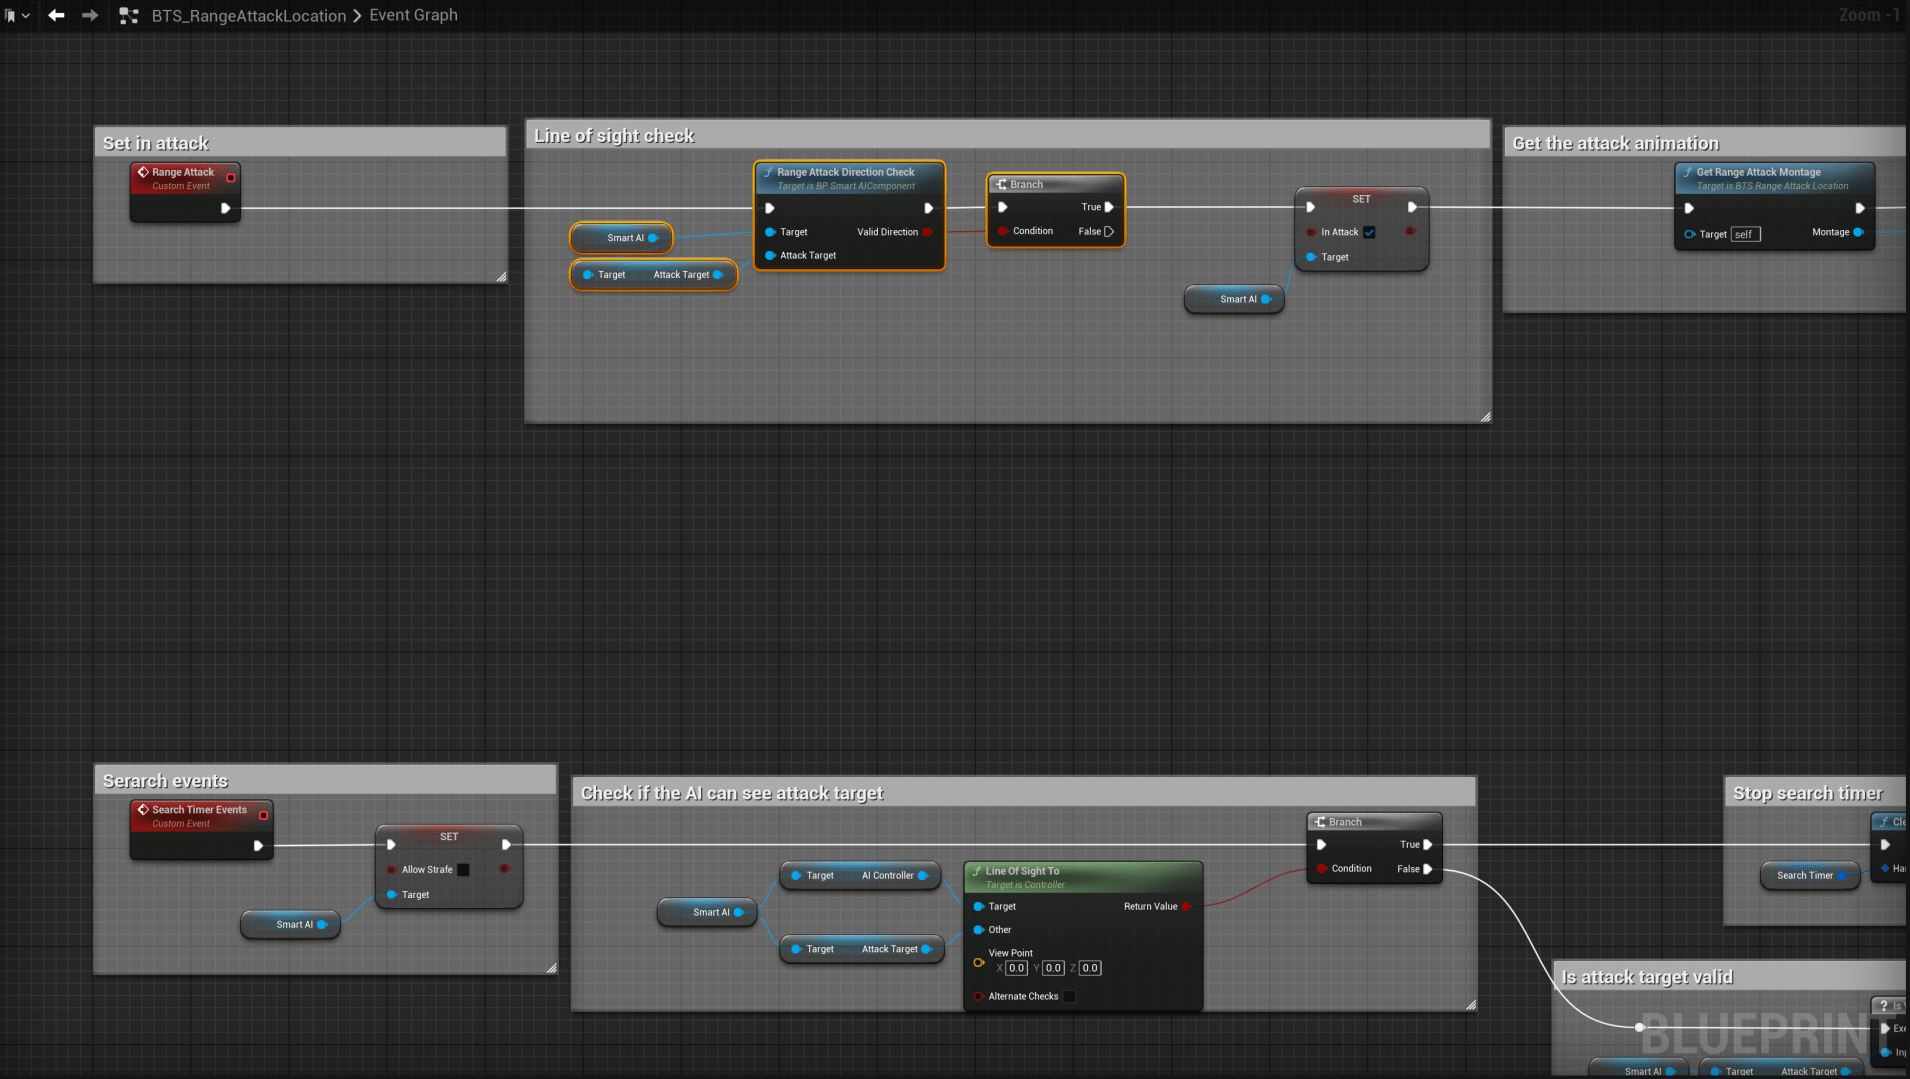Click the Range Attack Direction Check function icon
This screenshot has height=1079, width=1910.
tap(768, 172)
